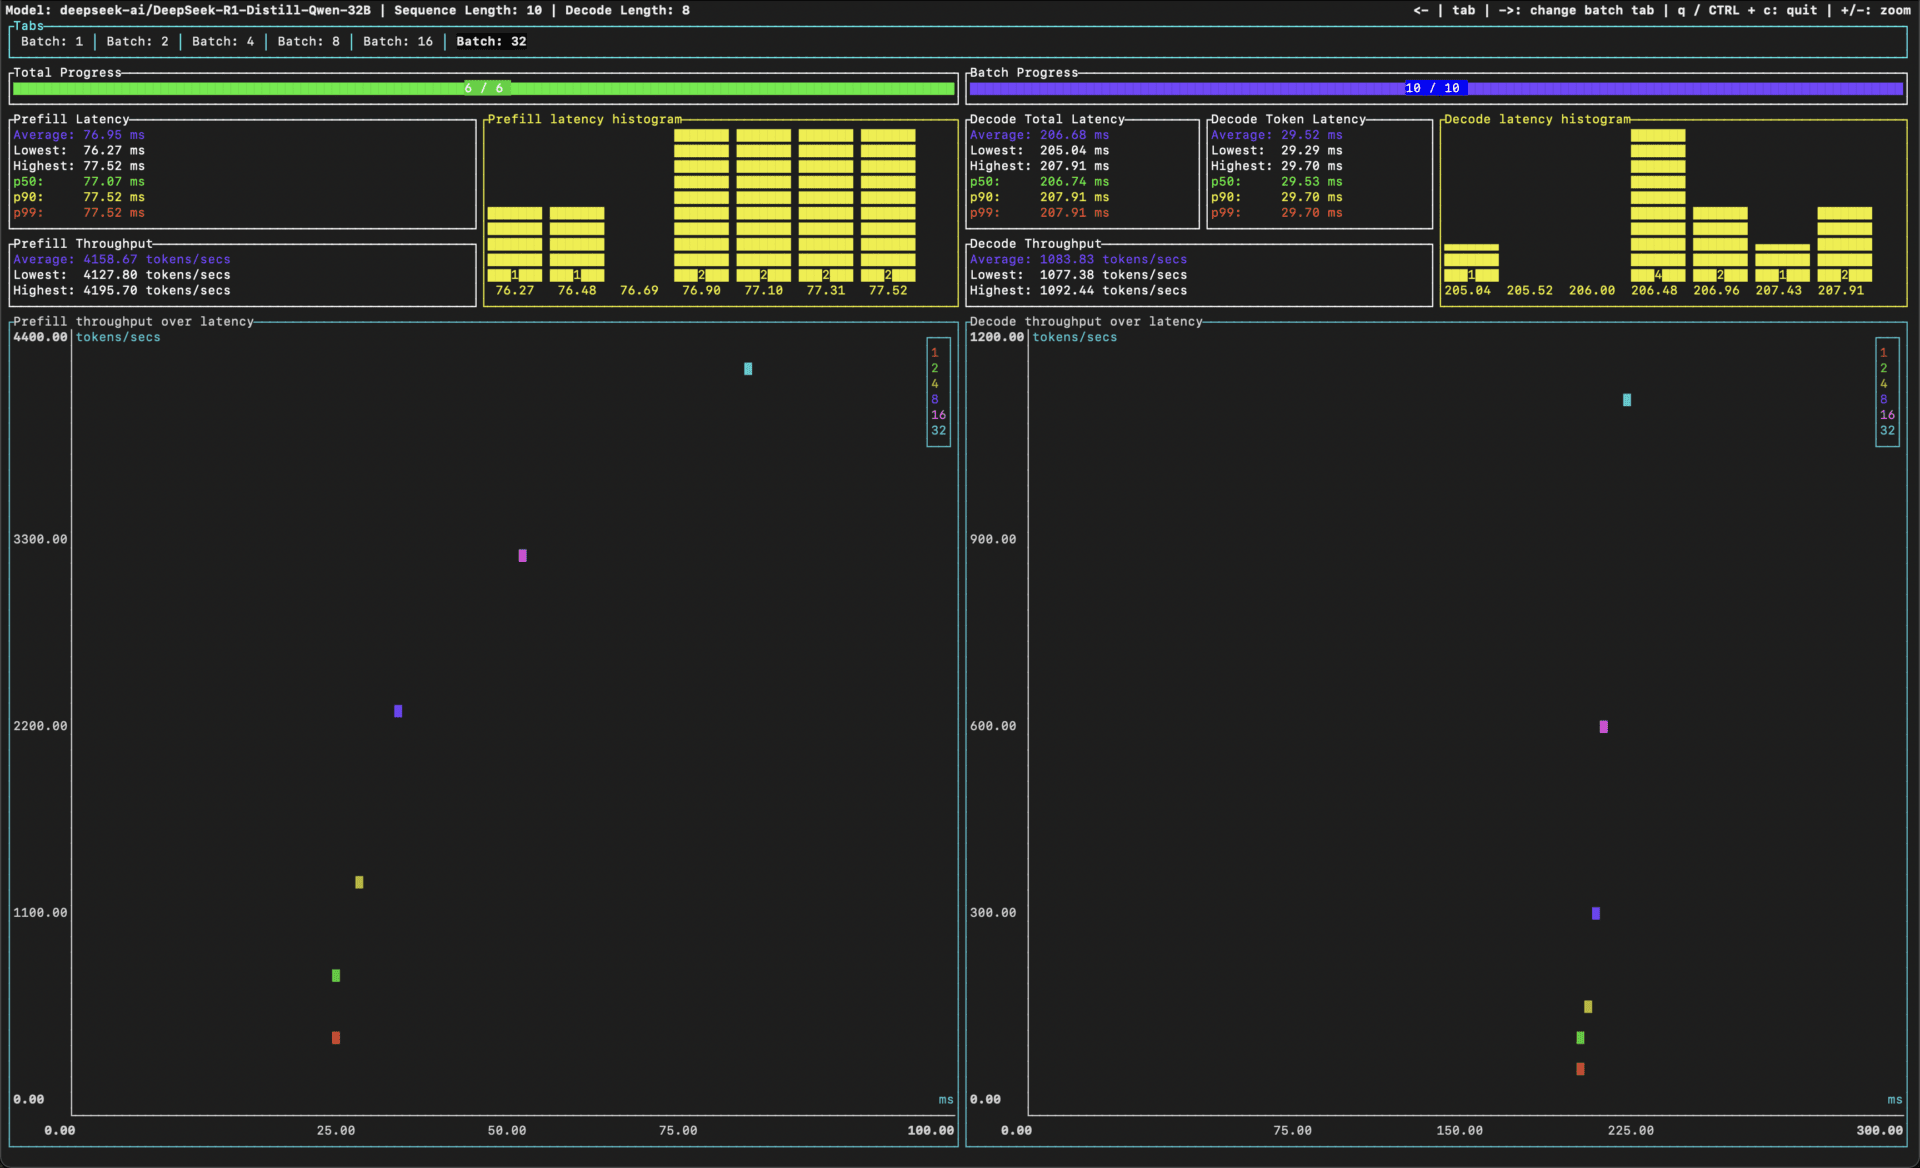Screen dimensions: 1920x1168
Task: Click the red batch 1 point in prefill chart
Action: coord(336,1038)
